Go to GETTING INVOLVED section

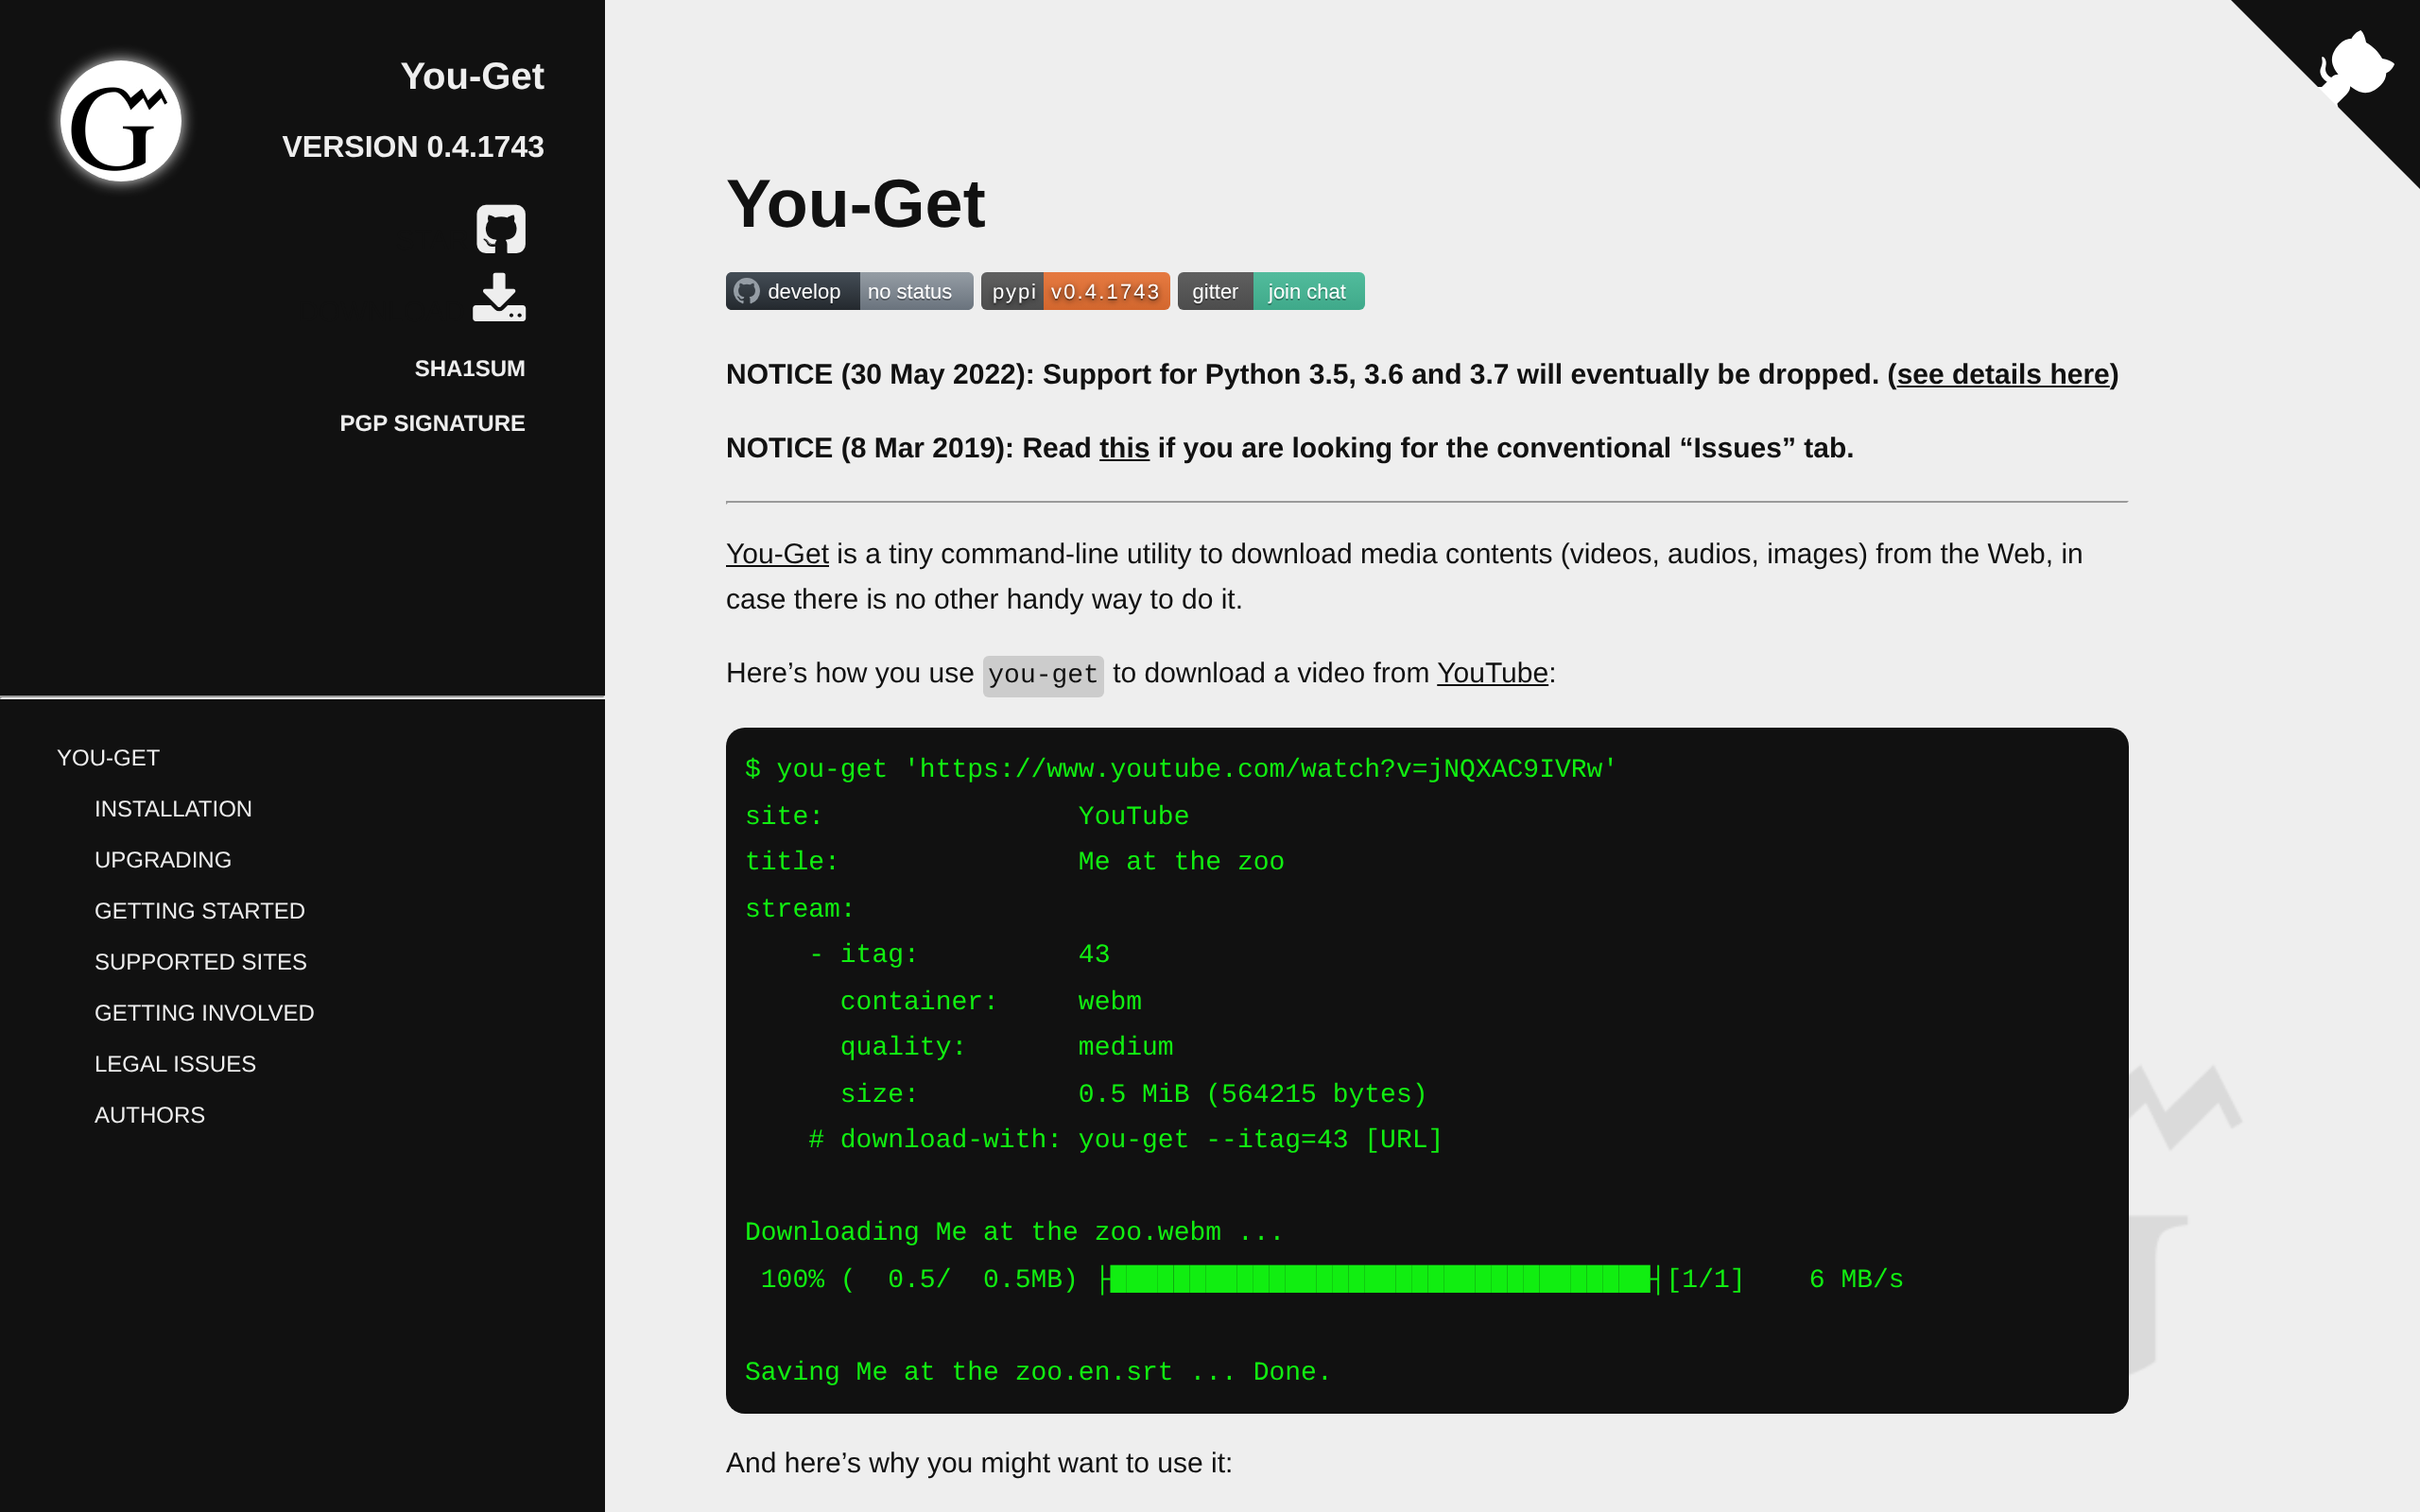(204, 1013)
